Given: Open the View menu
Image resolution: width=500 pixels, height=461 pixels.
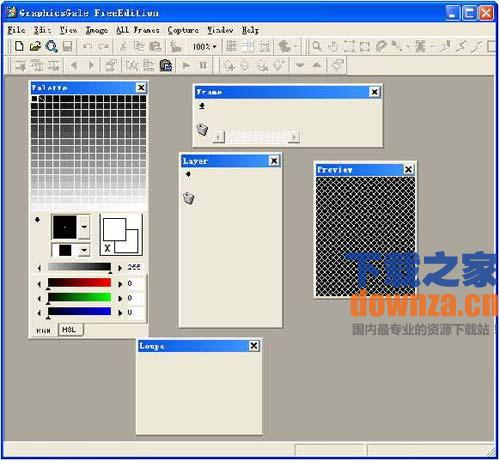Looking at the screenshot, I should tap(68, 30).
